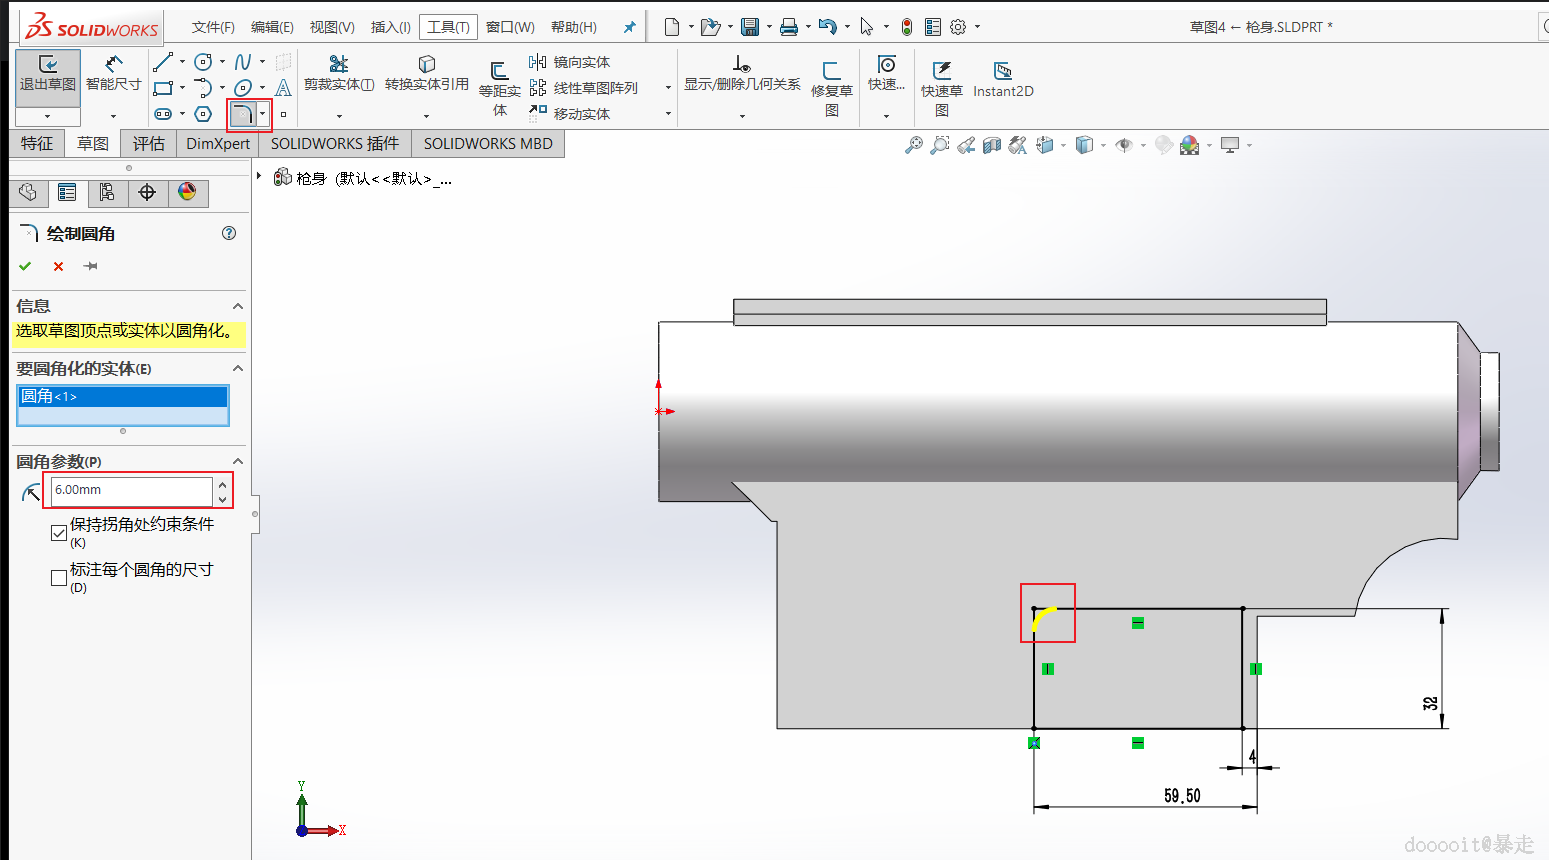
Task: Select the Line sketch tool
Action: (x=163, y=62)
